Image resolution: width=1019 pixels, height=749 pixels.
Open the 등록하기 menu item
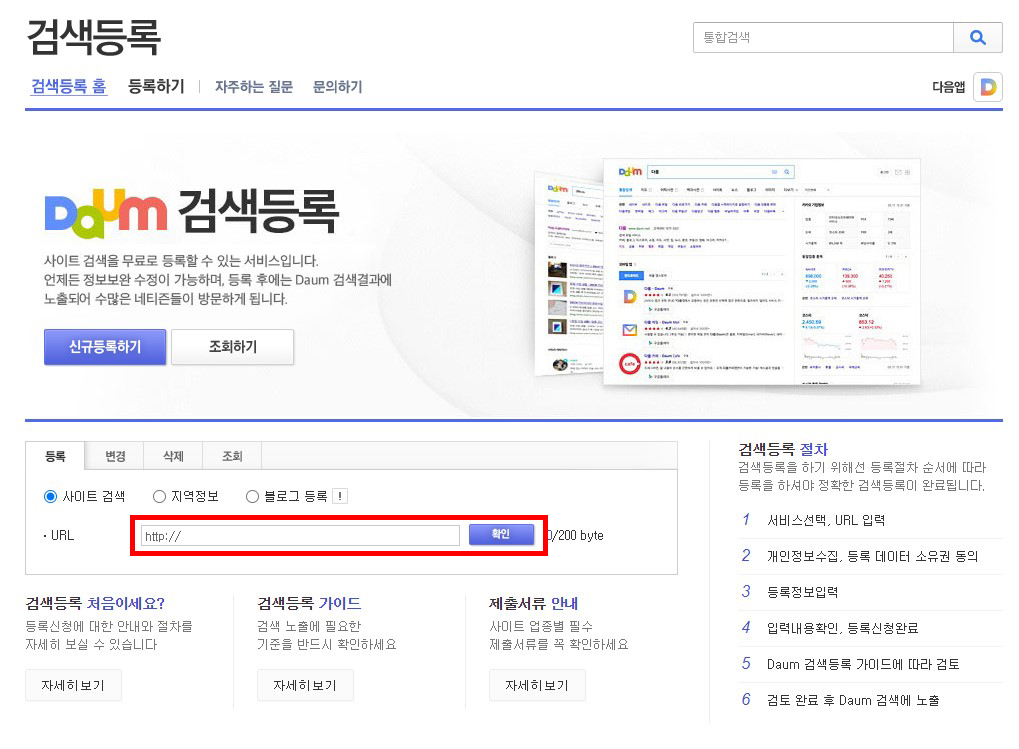tap(156, 86)
